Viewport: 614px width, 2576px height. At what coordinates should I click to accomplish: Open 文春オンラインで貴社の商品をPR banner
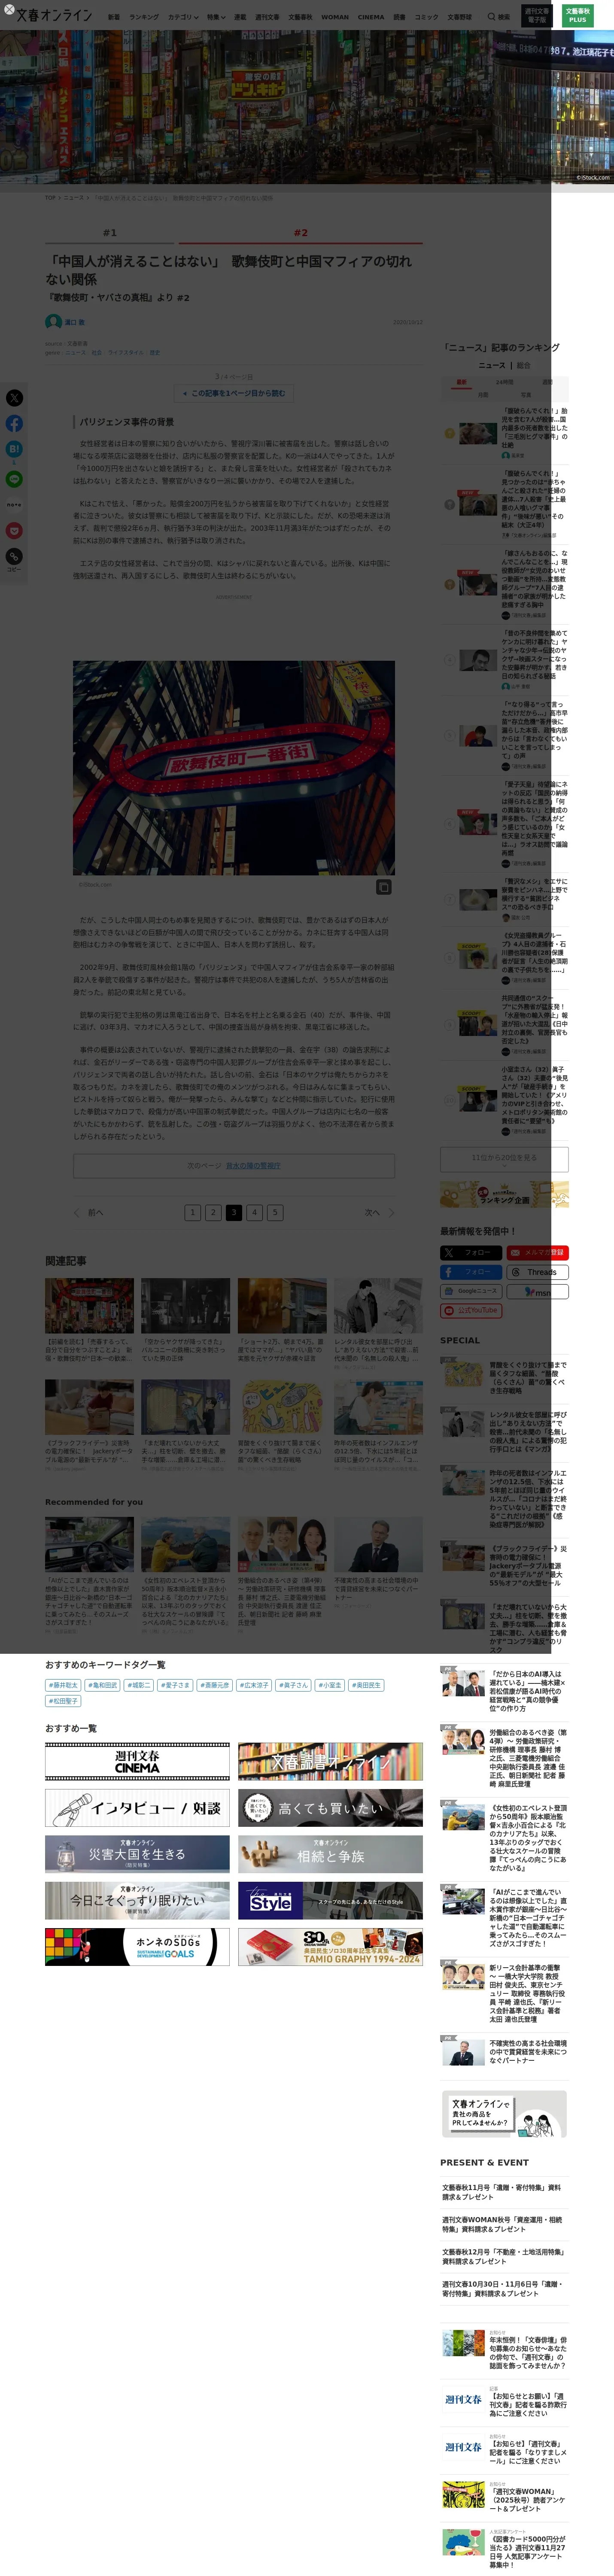click(x=504, y=2115)
